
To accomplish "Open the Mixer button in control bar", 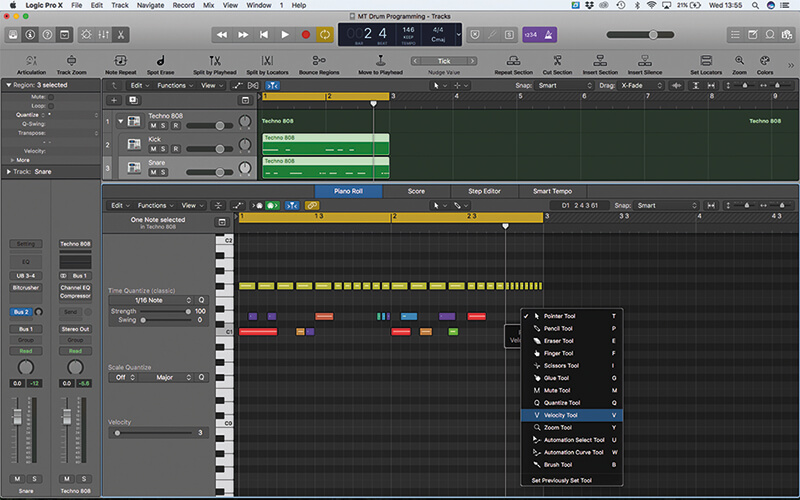I will pos(104,35).
